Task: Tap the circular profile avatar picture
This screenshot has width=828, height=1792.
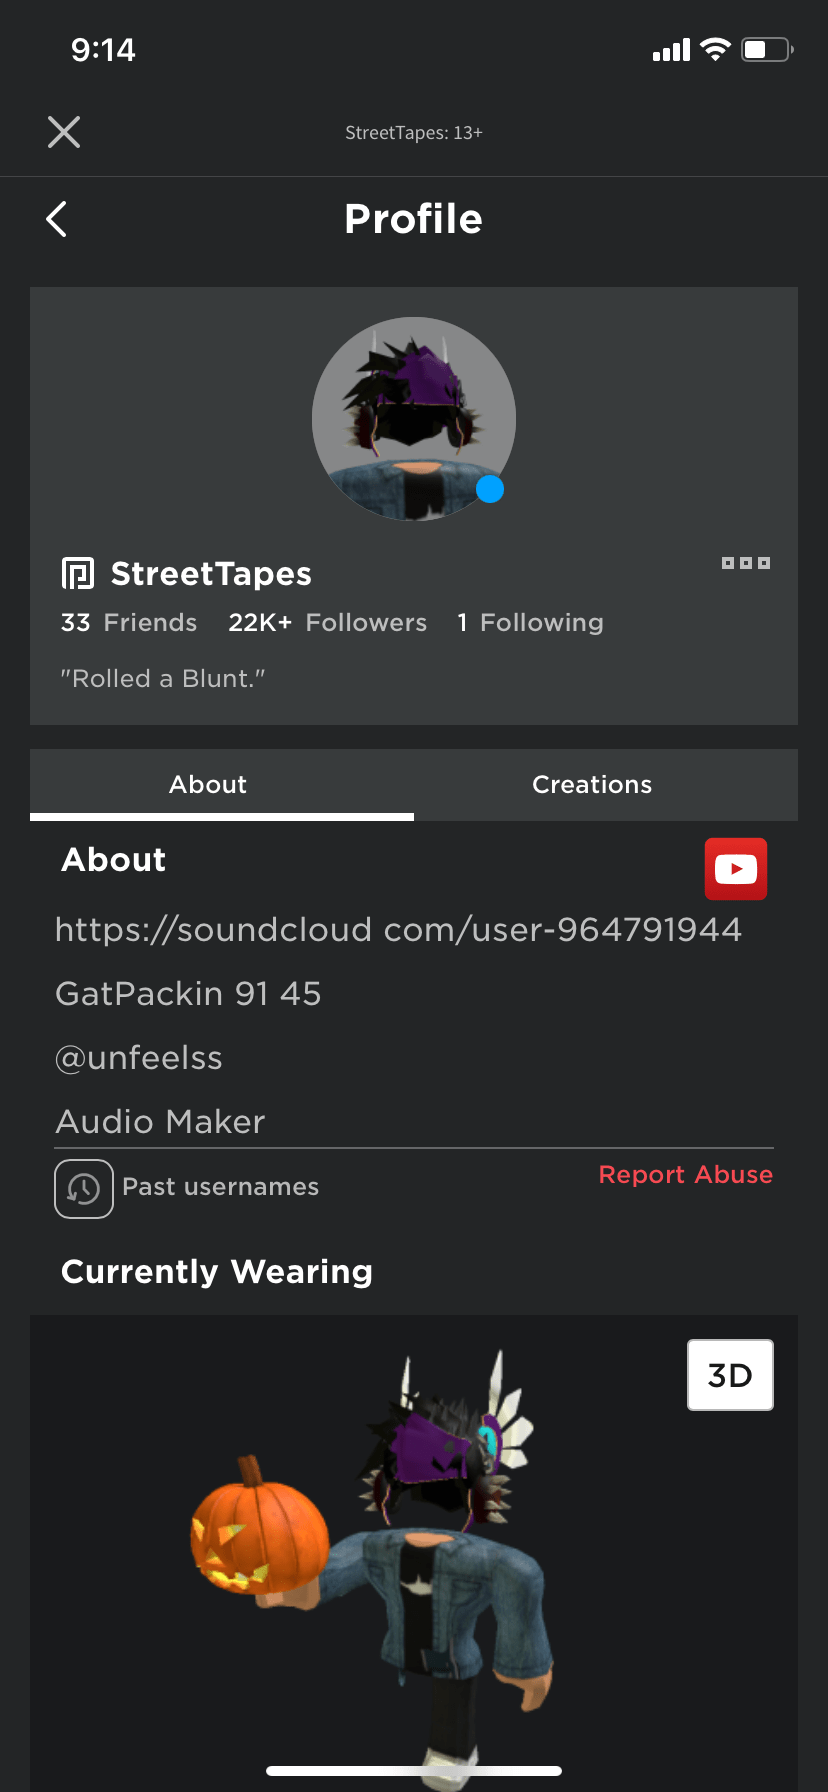Action: 414,418
